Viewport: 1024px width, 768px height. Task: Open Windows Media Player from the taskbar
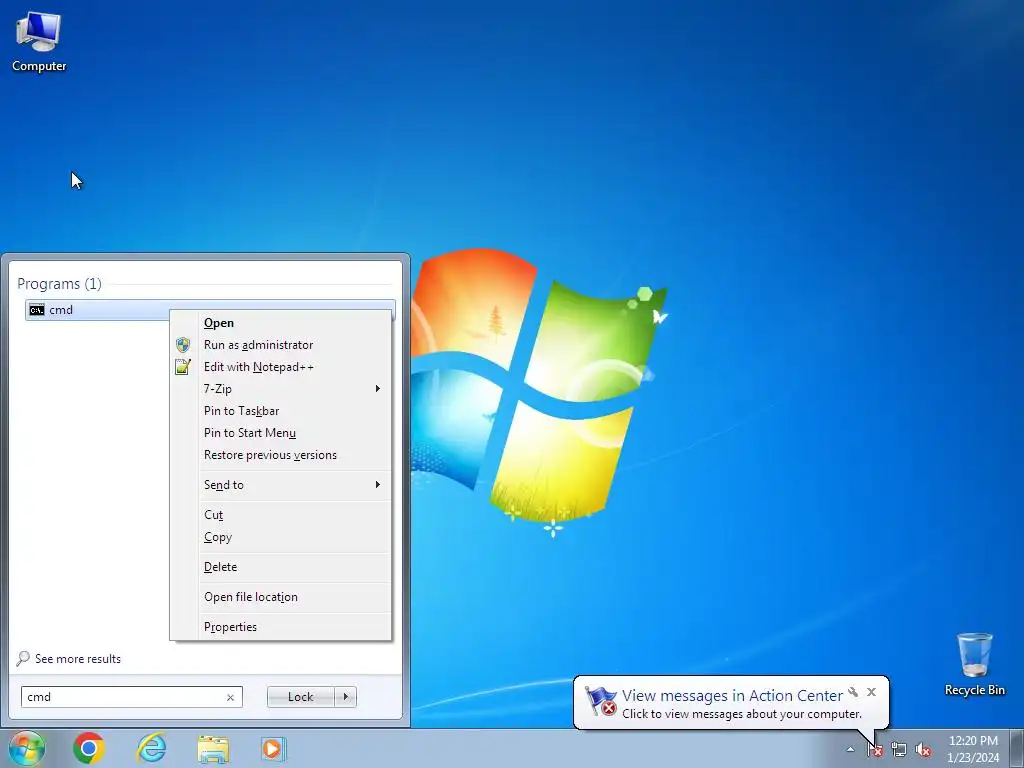[273, 748]
